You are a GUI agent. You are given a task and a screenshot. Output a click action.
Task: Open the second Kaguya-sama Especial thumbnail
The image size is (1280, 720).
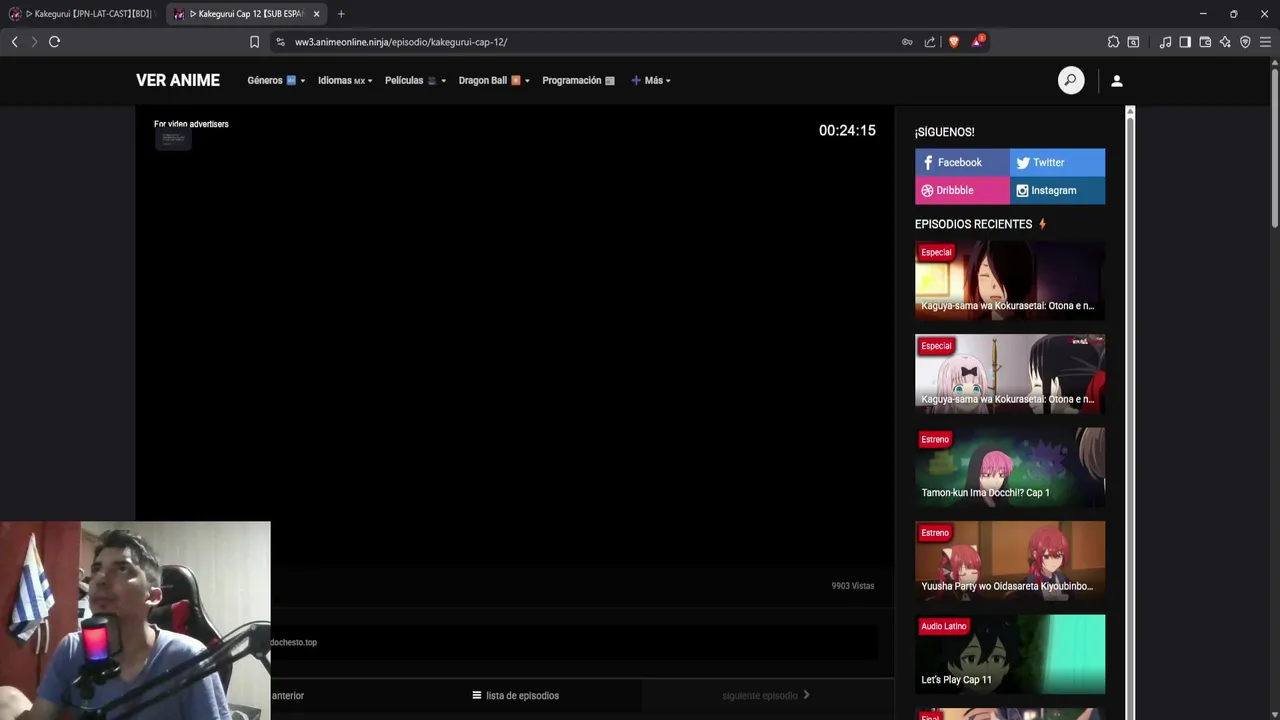point(1010,374)
